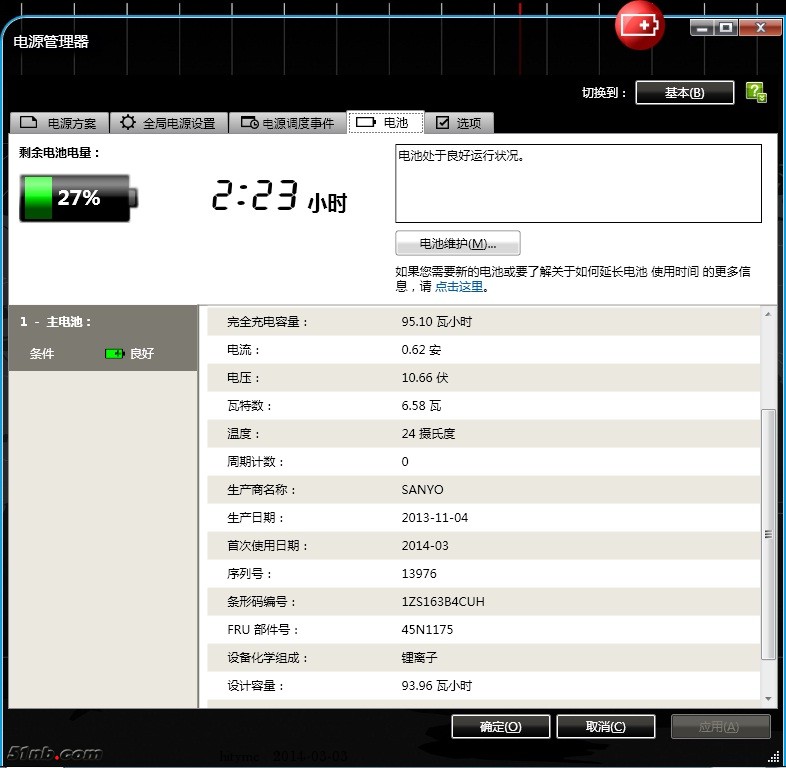The width and height of the screenshot is (786, 768).
Task: Click the green battery condition icon
Action: click(x=115, y=354)
